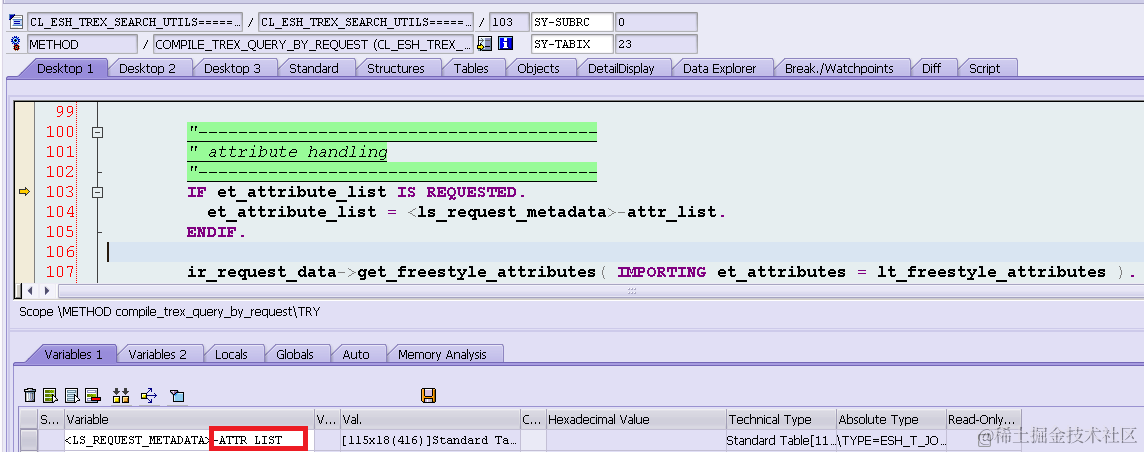Click the <LS_REQUEST_METADATA>-ATTR_LIST variable cell
Screen dimensions: 1144x452
coord(188,440)
